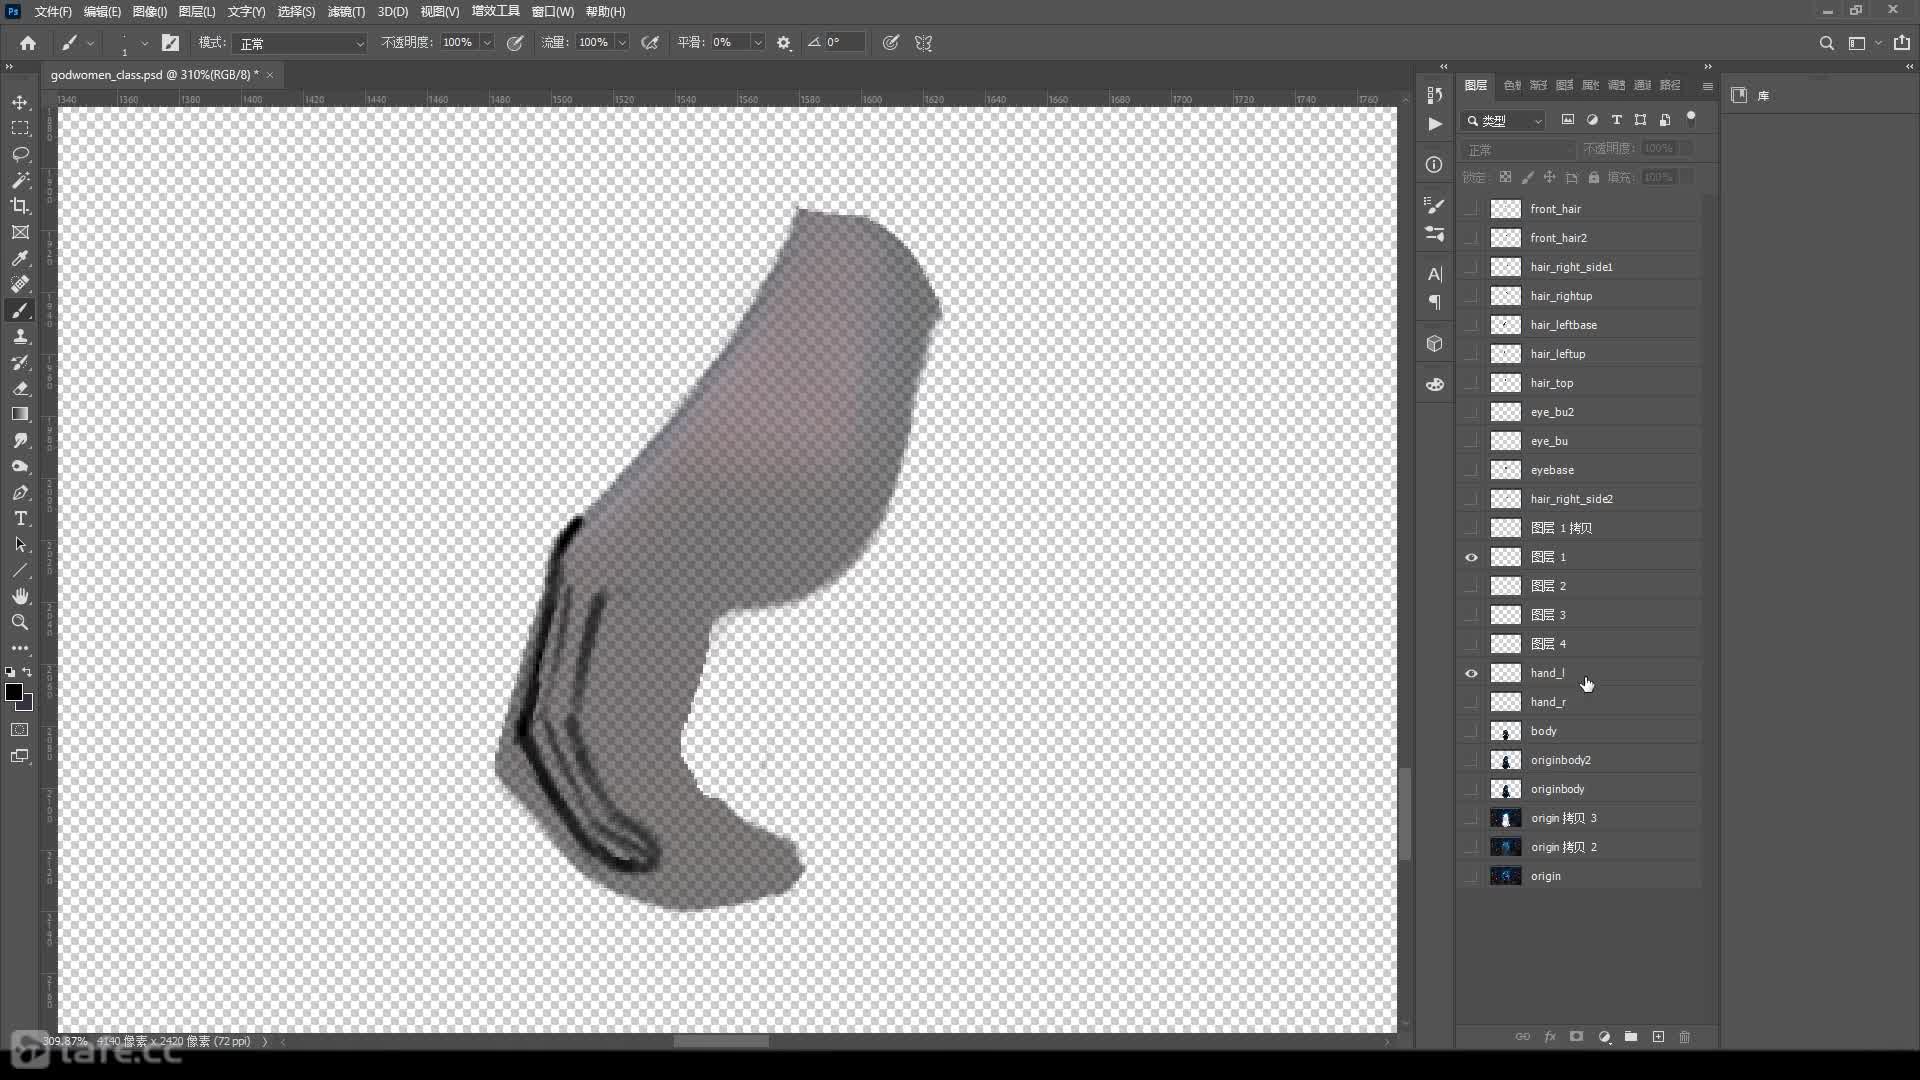Viewport: 1920px width, 1080px height.
Task: Open the History panel icon
Action: 1435,94
